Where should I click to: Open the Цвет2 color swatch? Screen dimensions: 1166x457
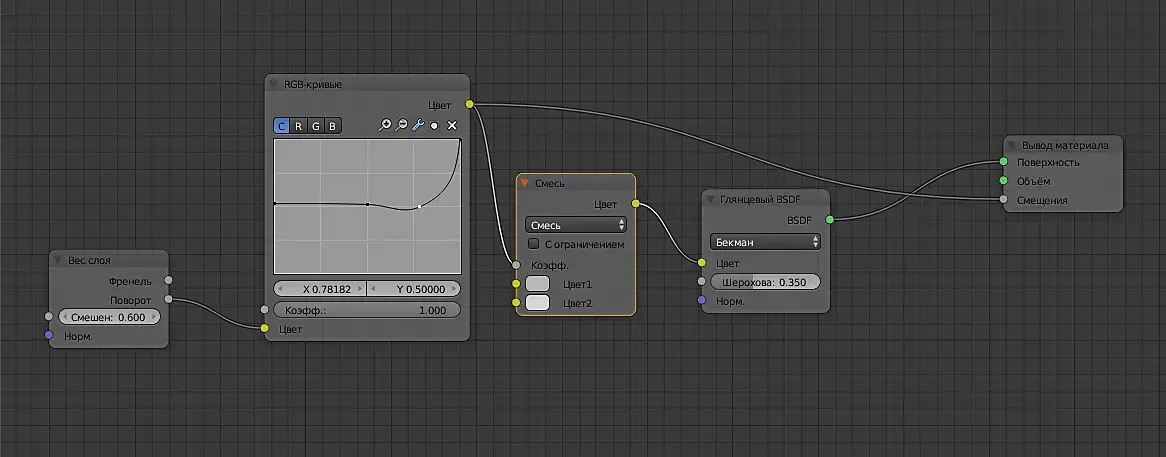pyautogui.click(x=538, y=302)
